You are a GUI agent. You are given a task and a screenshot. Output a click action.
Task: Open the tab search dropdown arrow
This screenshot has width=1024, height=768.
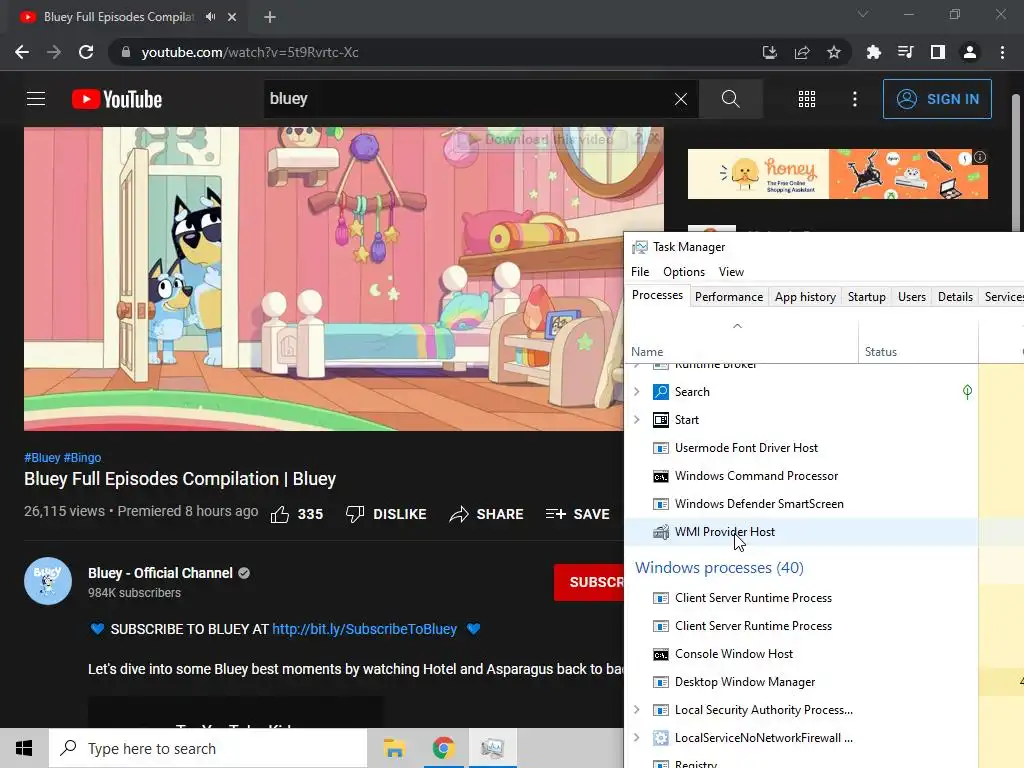coord(863,14)
